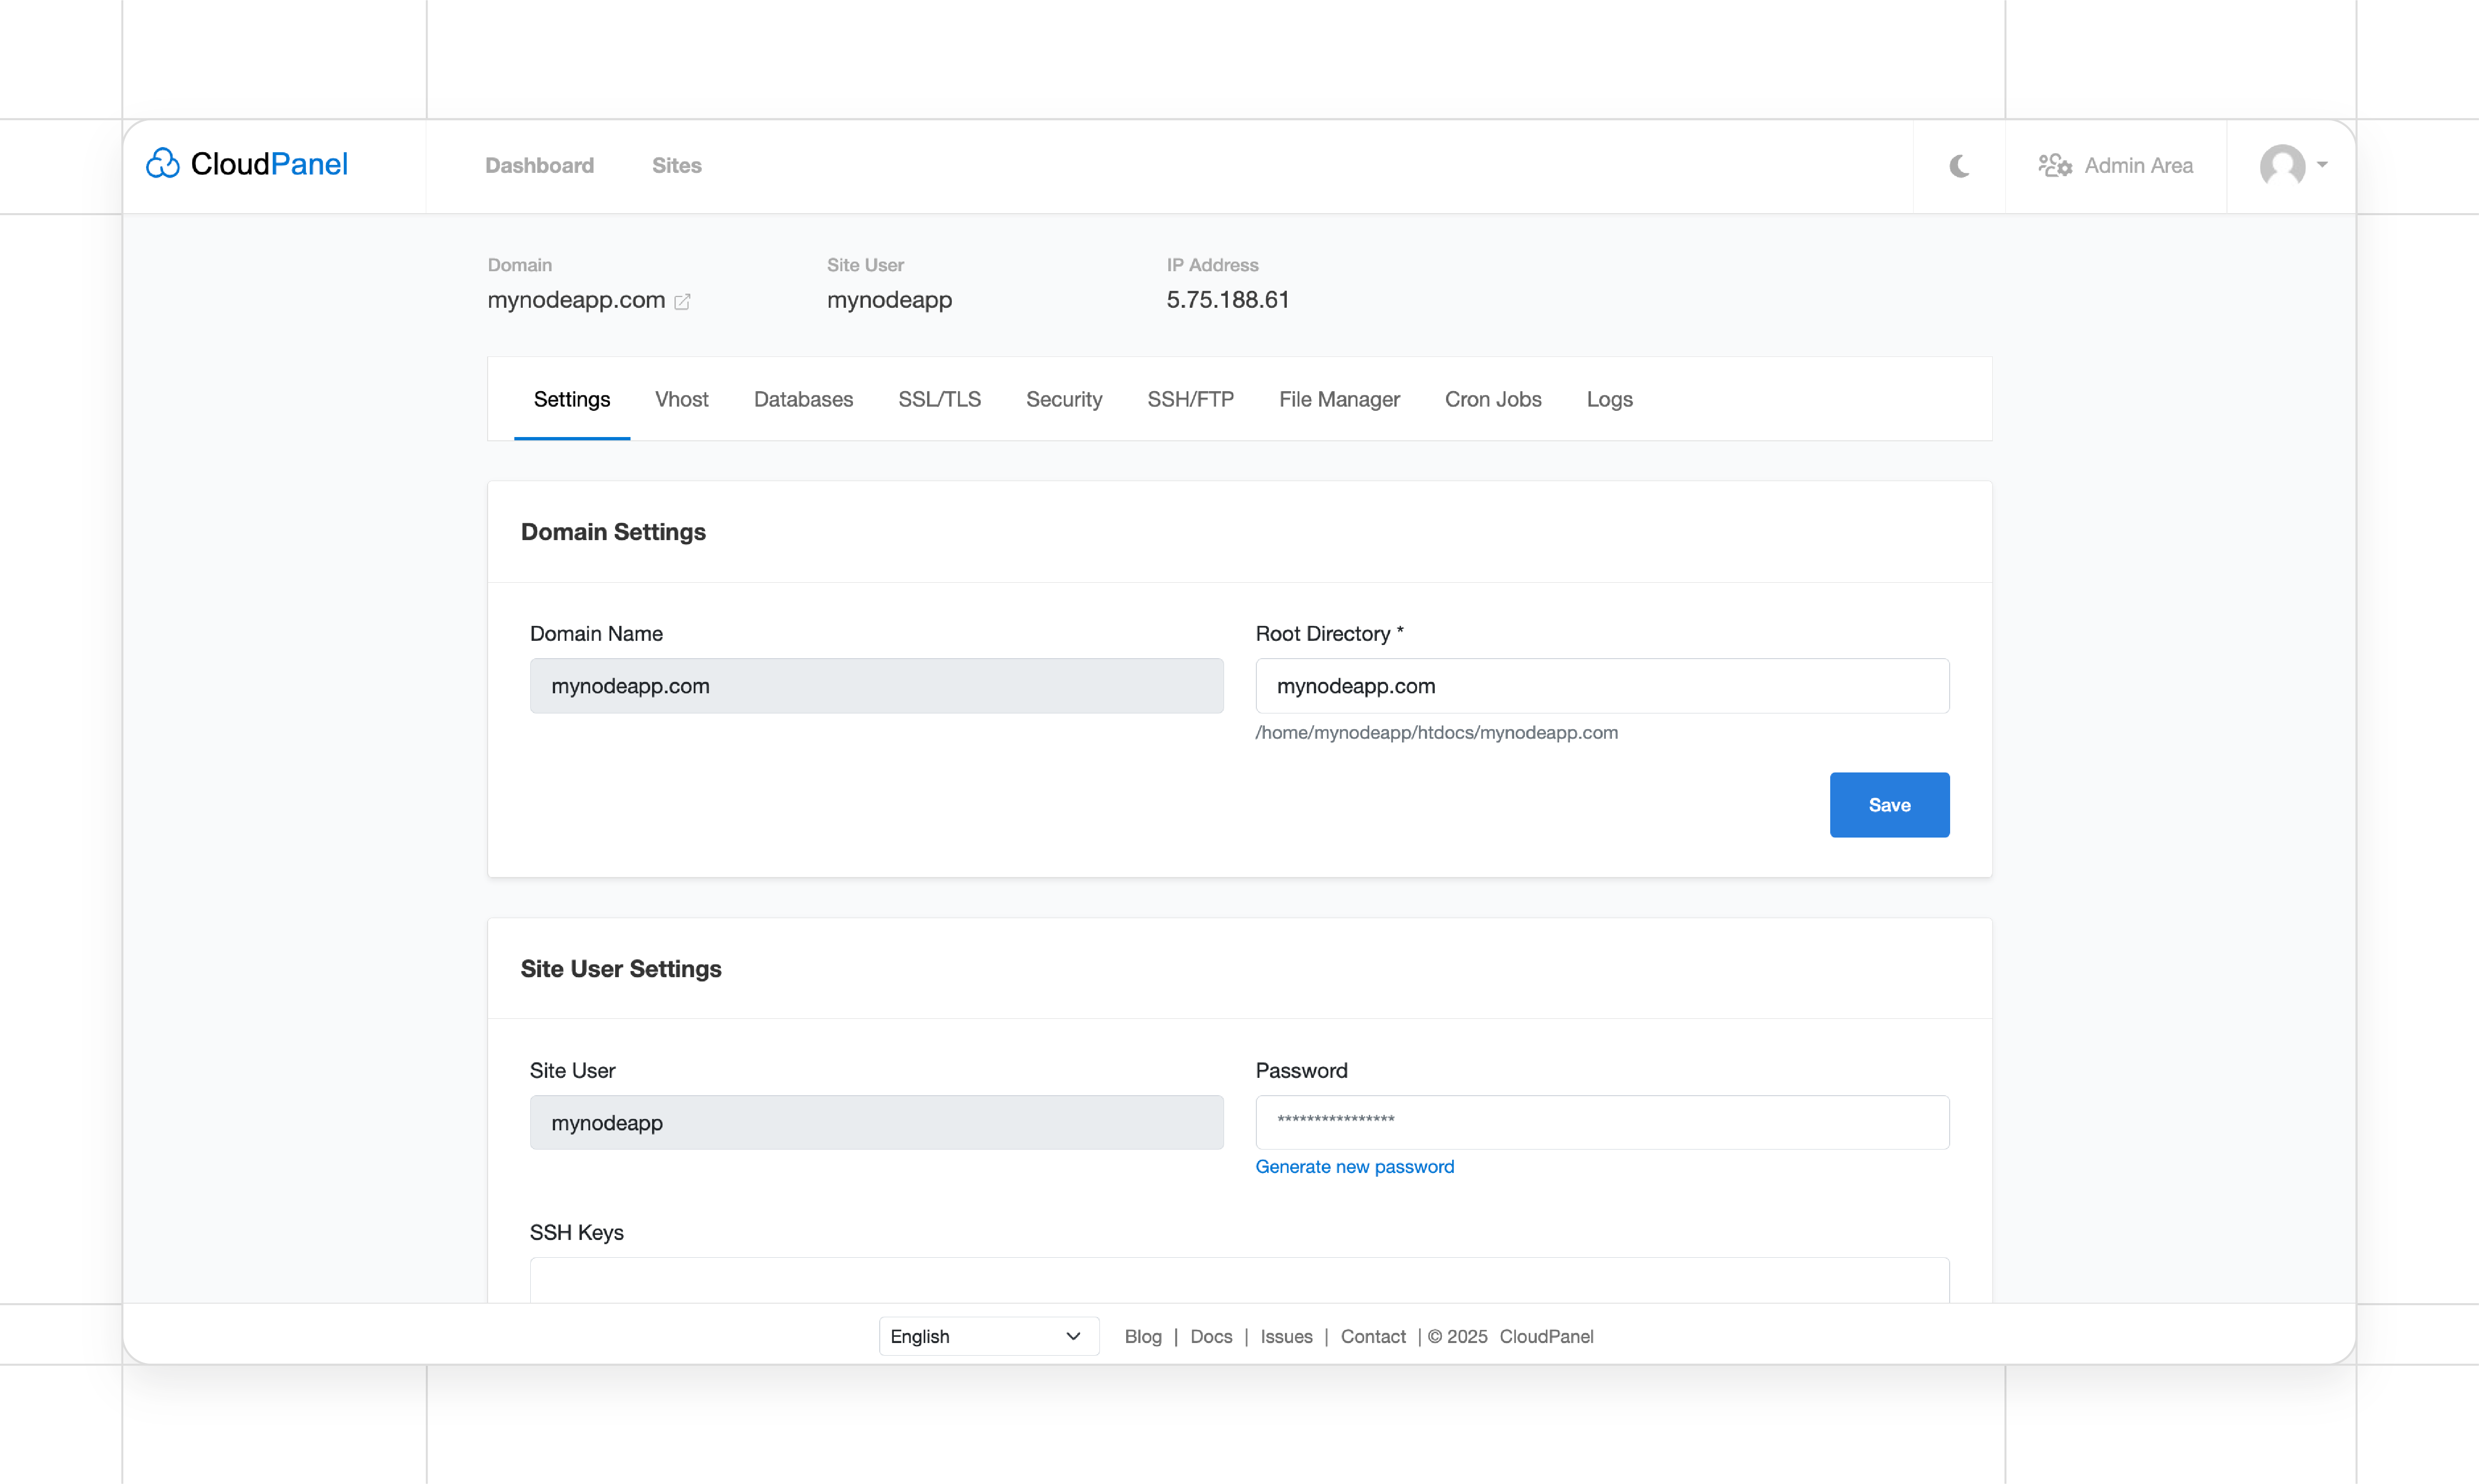The height and width of the screenshot is (1484, 2479).
Task: Click the disabled Site User field
Action: click(x=876, y=1122)
